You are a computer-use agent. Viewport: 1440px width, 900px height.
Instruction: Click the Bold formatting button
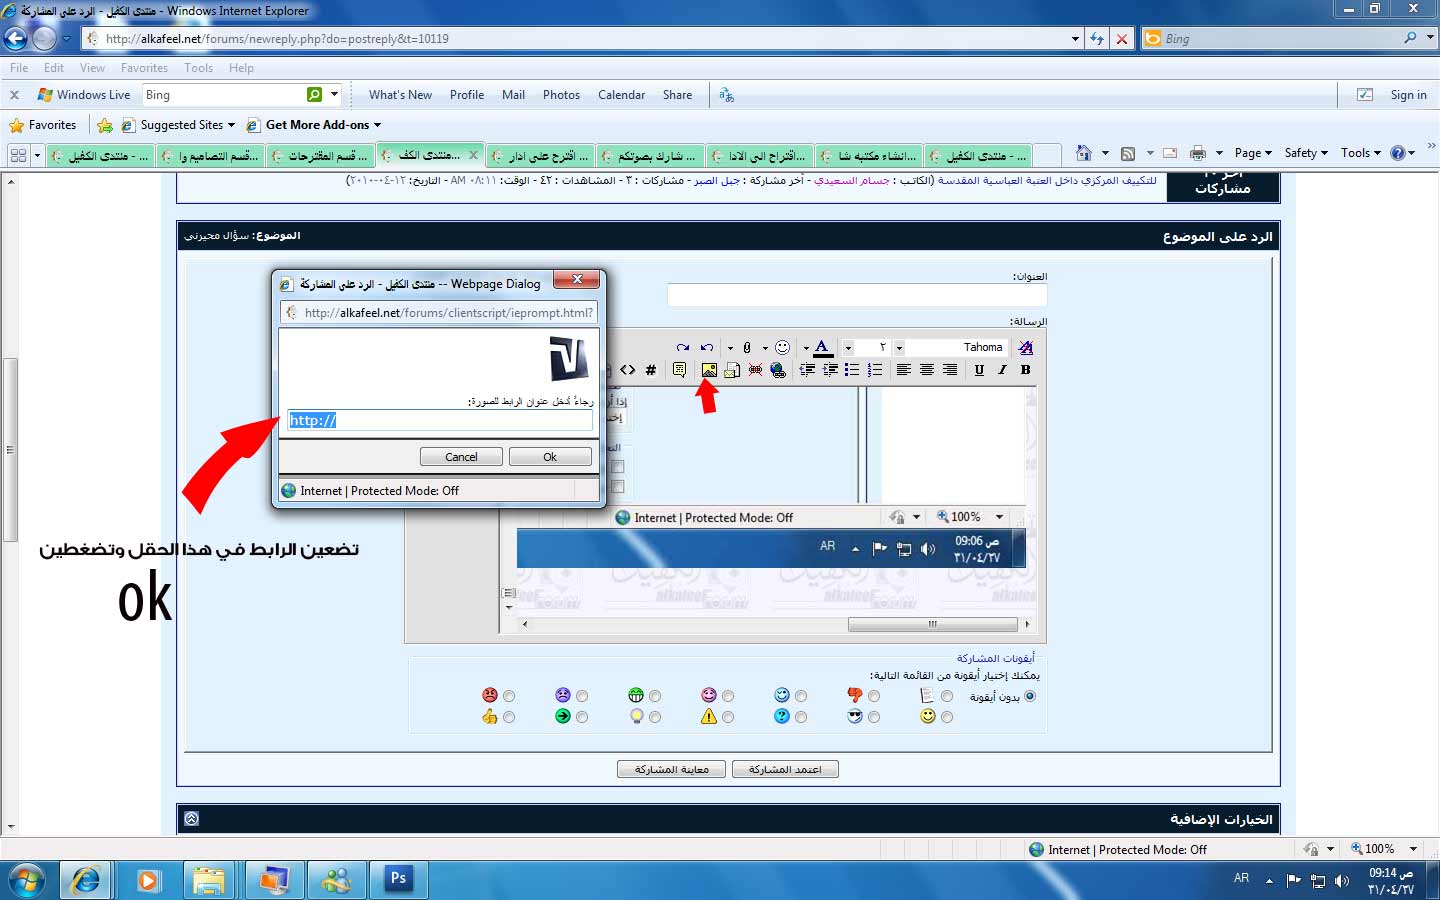click(1025, 370)
